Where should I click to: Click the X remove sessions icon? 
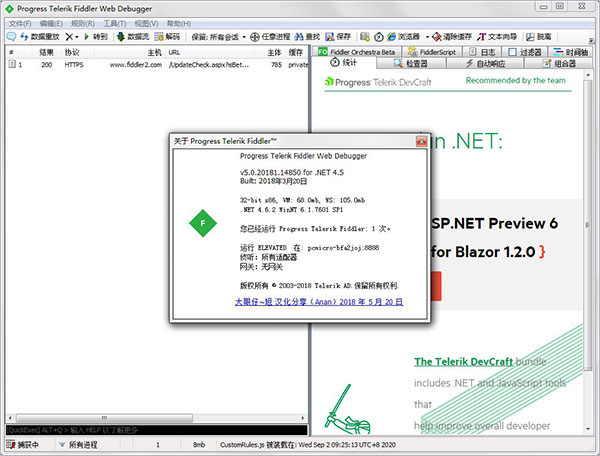pyautogui.click(x=69, y=37)
